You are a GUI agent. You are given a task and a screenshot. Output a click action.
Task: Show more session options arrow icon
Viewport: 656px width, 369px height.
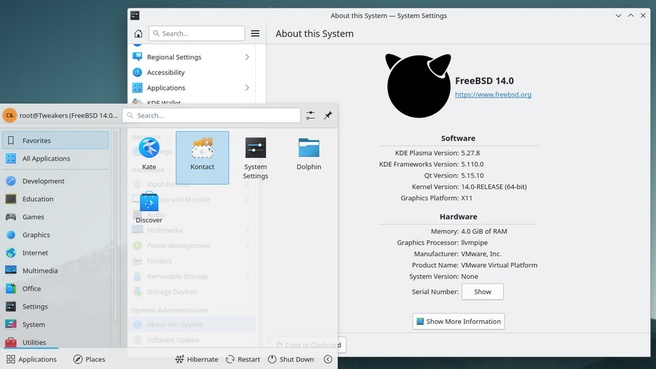coord(328,359)
